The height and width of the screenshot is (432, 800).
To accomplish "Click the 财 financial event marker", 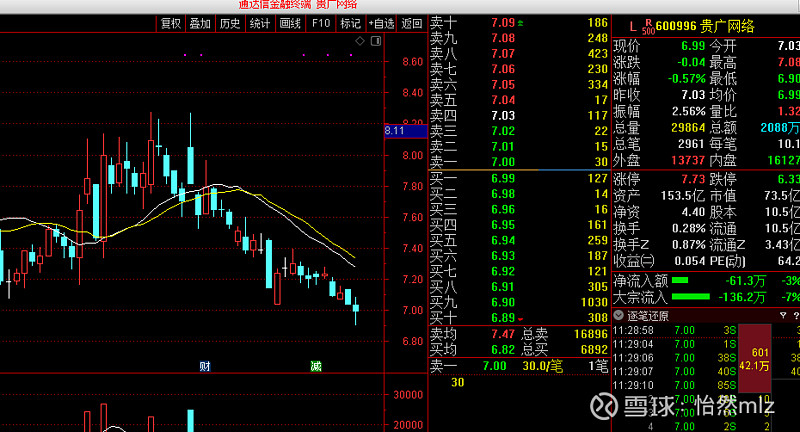I will 205,366.
